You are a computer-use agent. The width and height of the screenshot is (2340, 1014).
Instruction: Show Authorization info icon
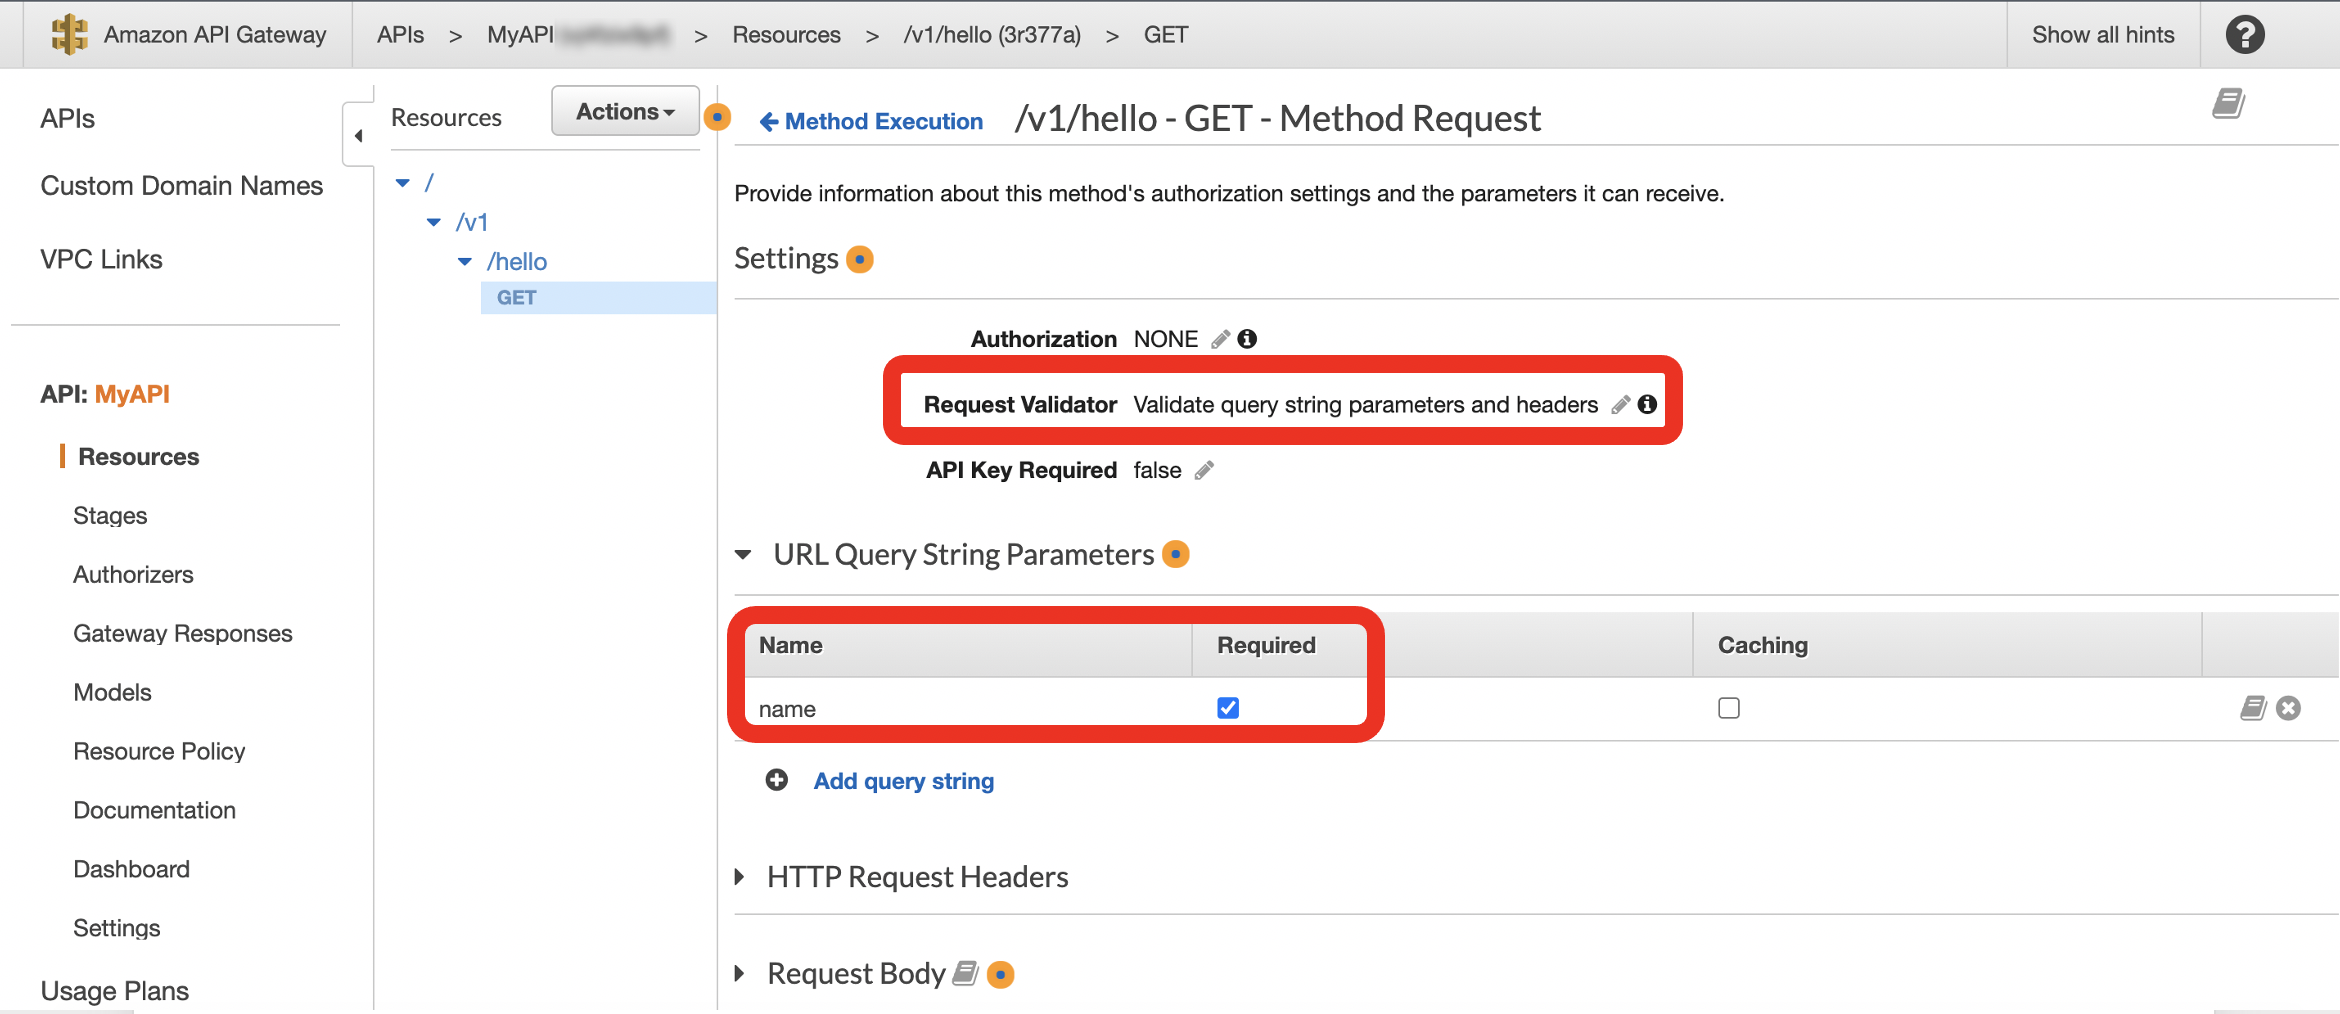pos(1247,339)
